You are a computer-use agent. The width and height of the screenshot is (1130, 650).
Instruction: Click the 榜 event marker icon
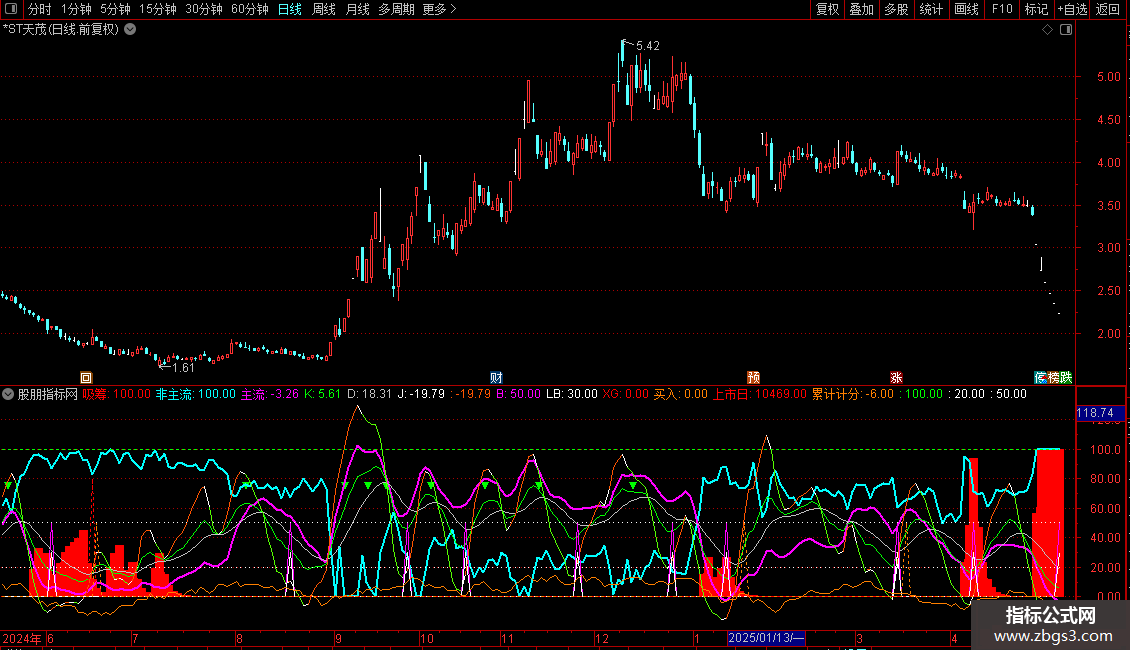pyautogui.click(x=1054, y=378)
